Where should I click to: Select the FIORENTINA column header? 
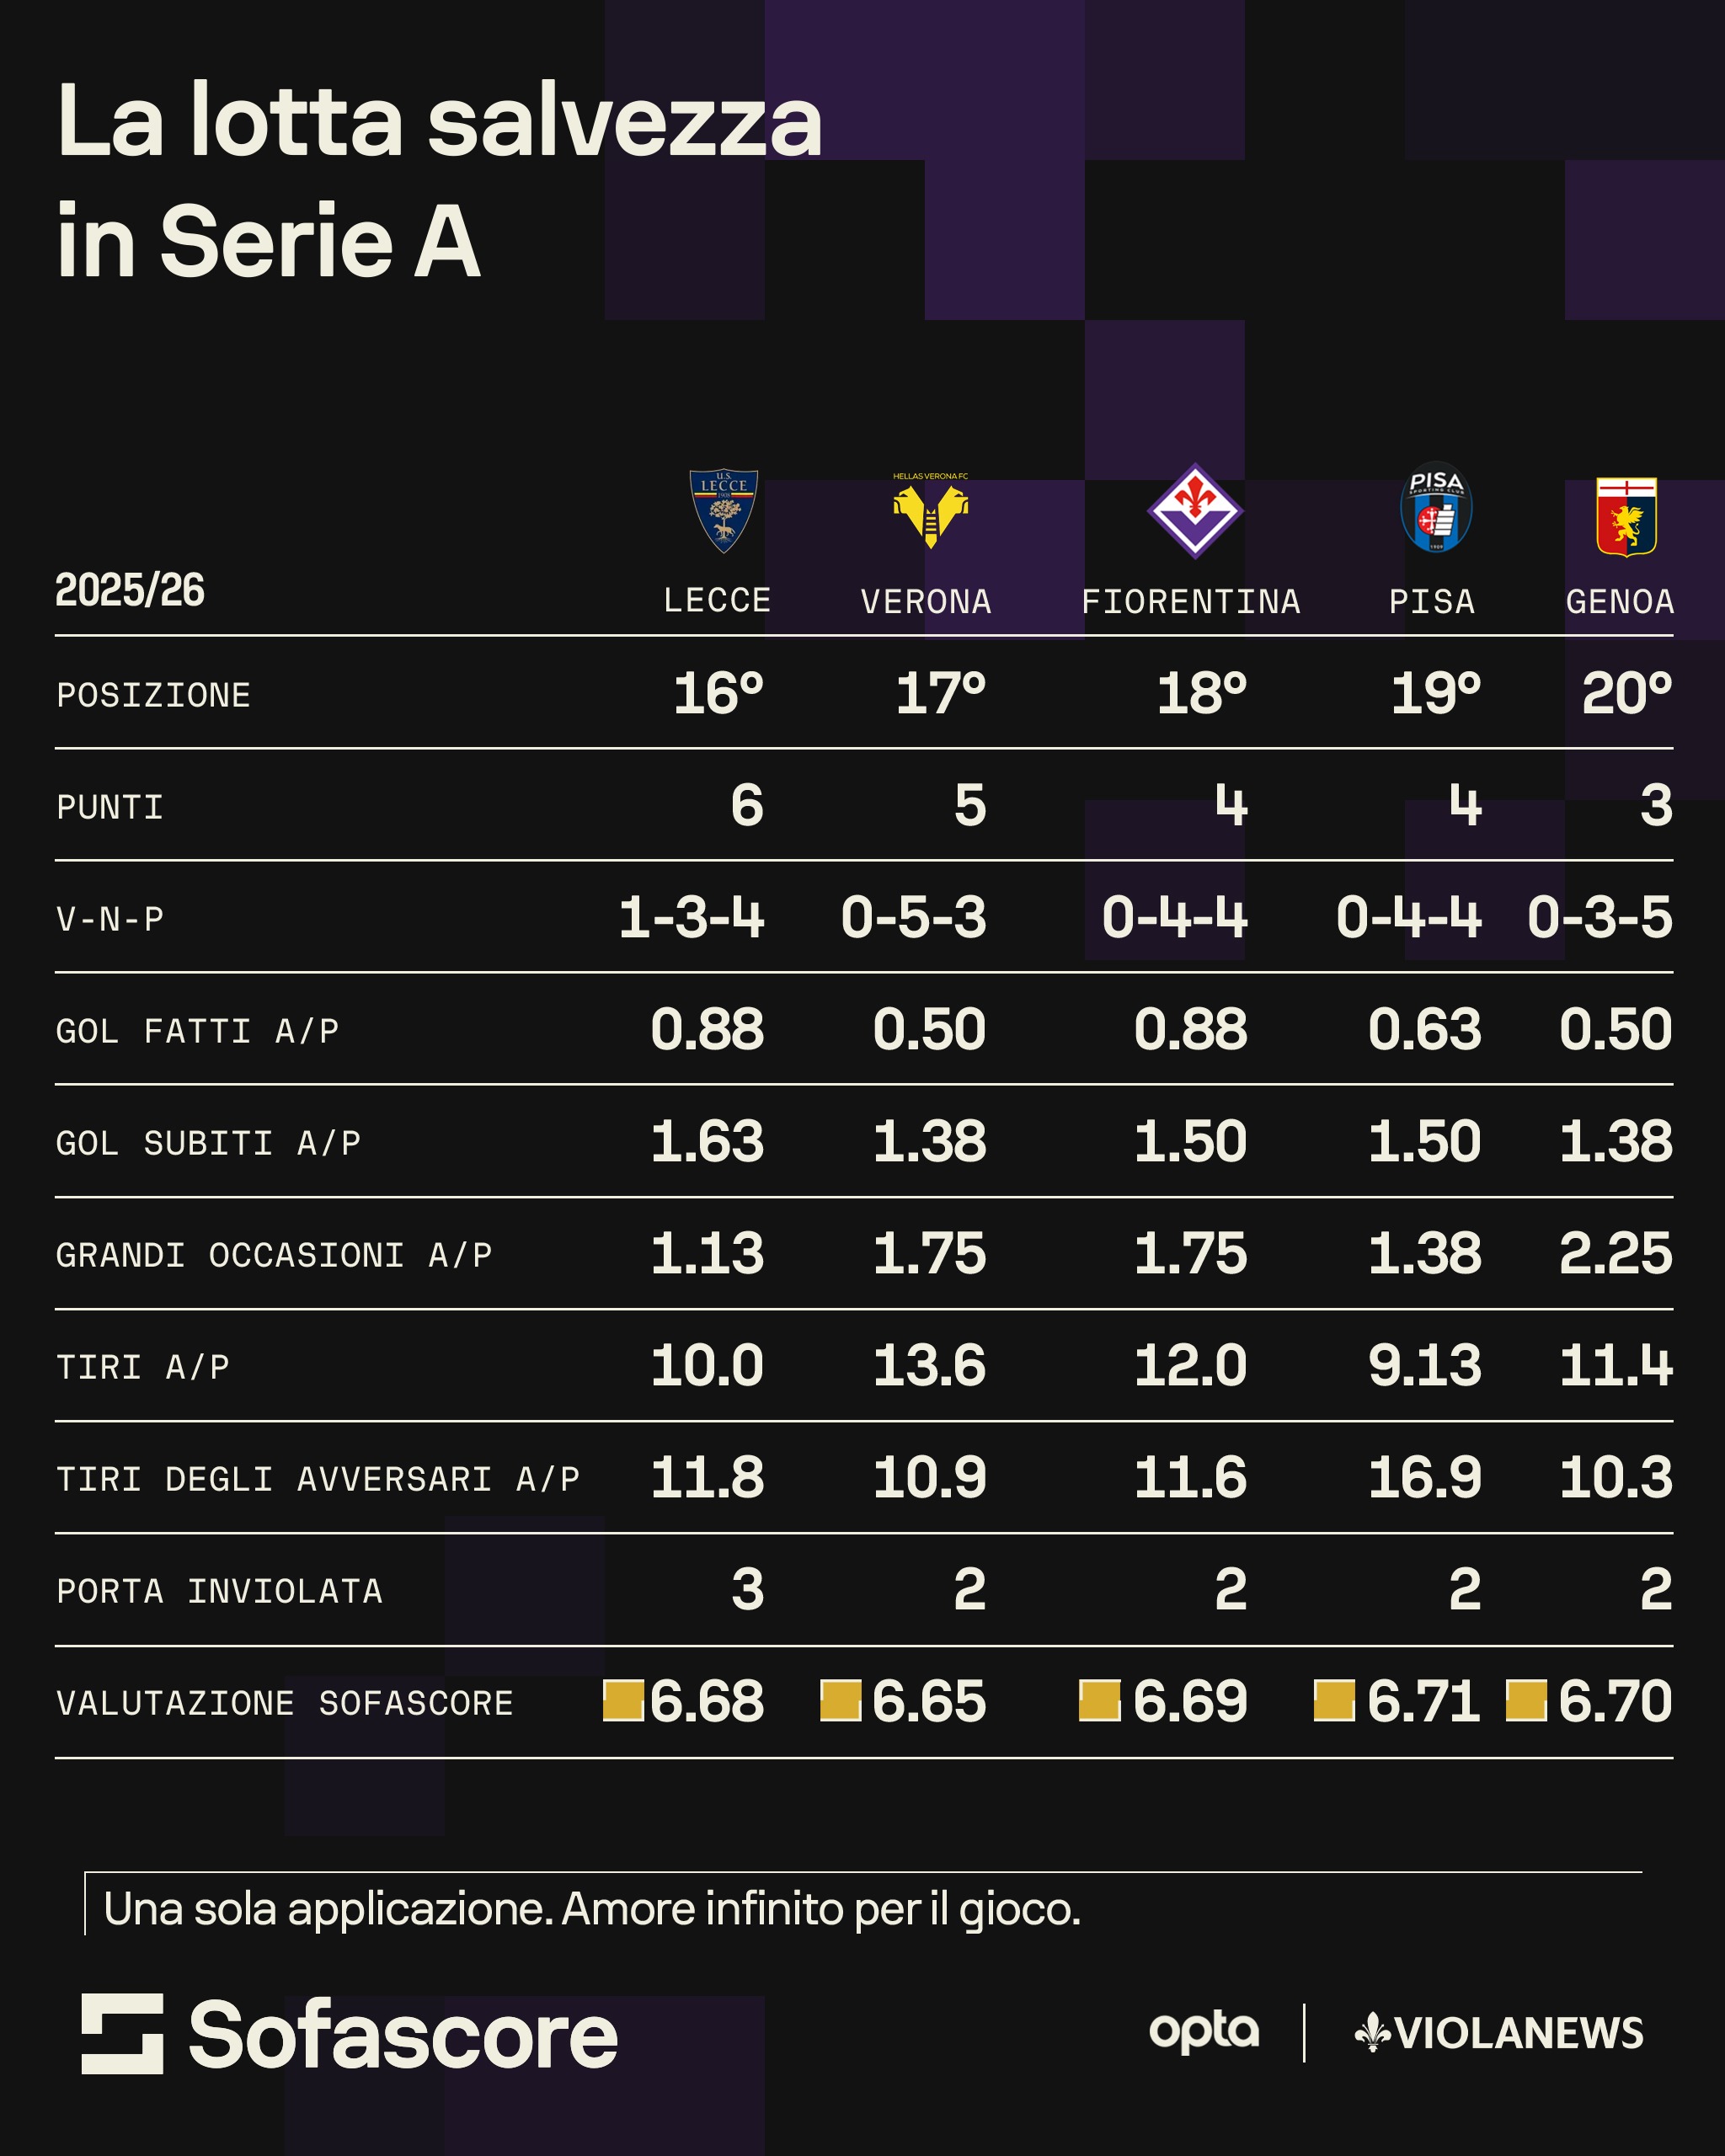pos(1190,602)
